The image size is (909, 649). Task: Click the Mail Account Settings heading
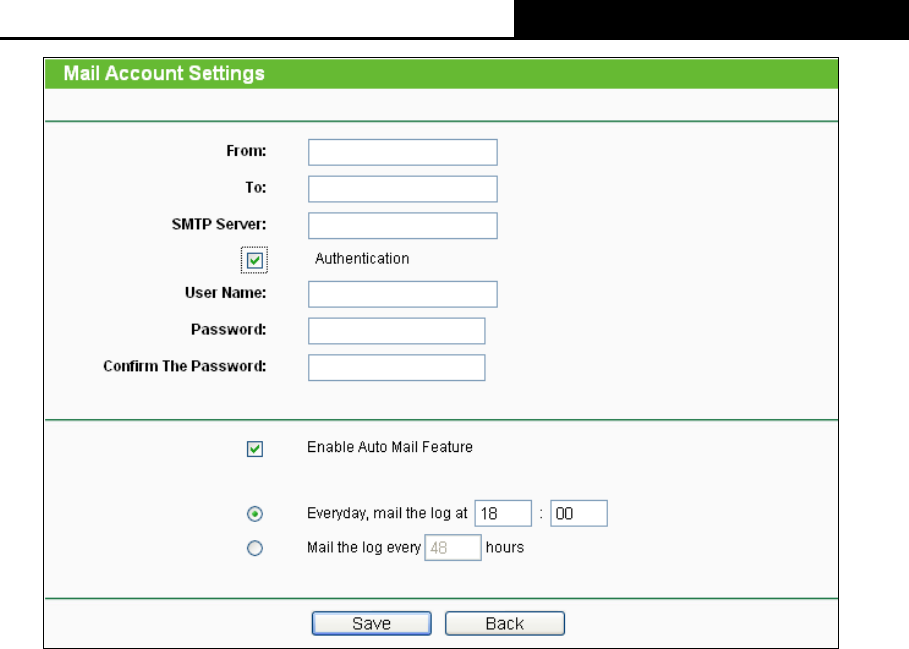pyautogui.click(x=164, y=74)
